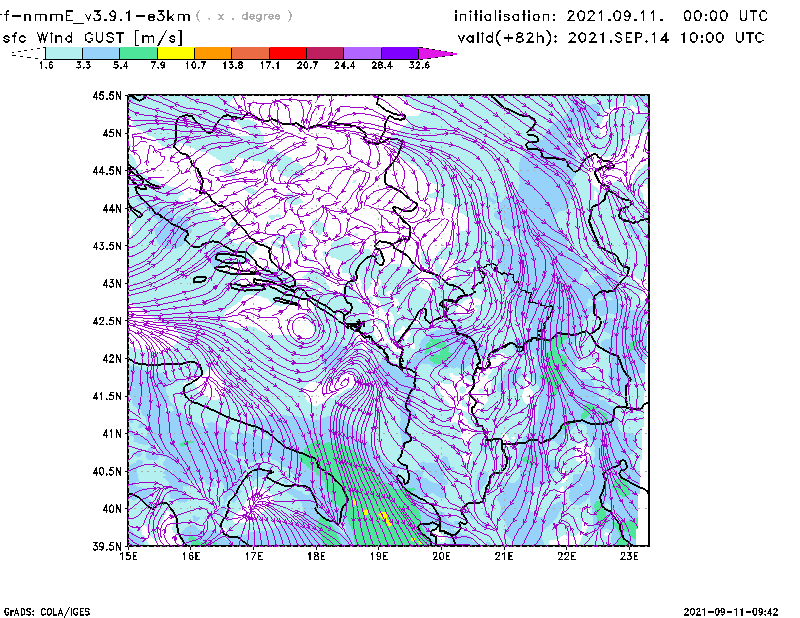
Task: Click the magenta arrow above 32.6
Action: pyautogui.click(x=437, y=53)
